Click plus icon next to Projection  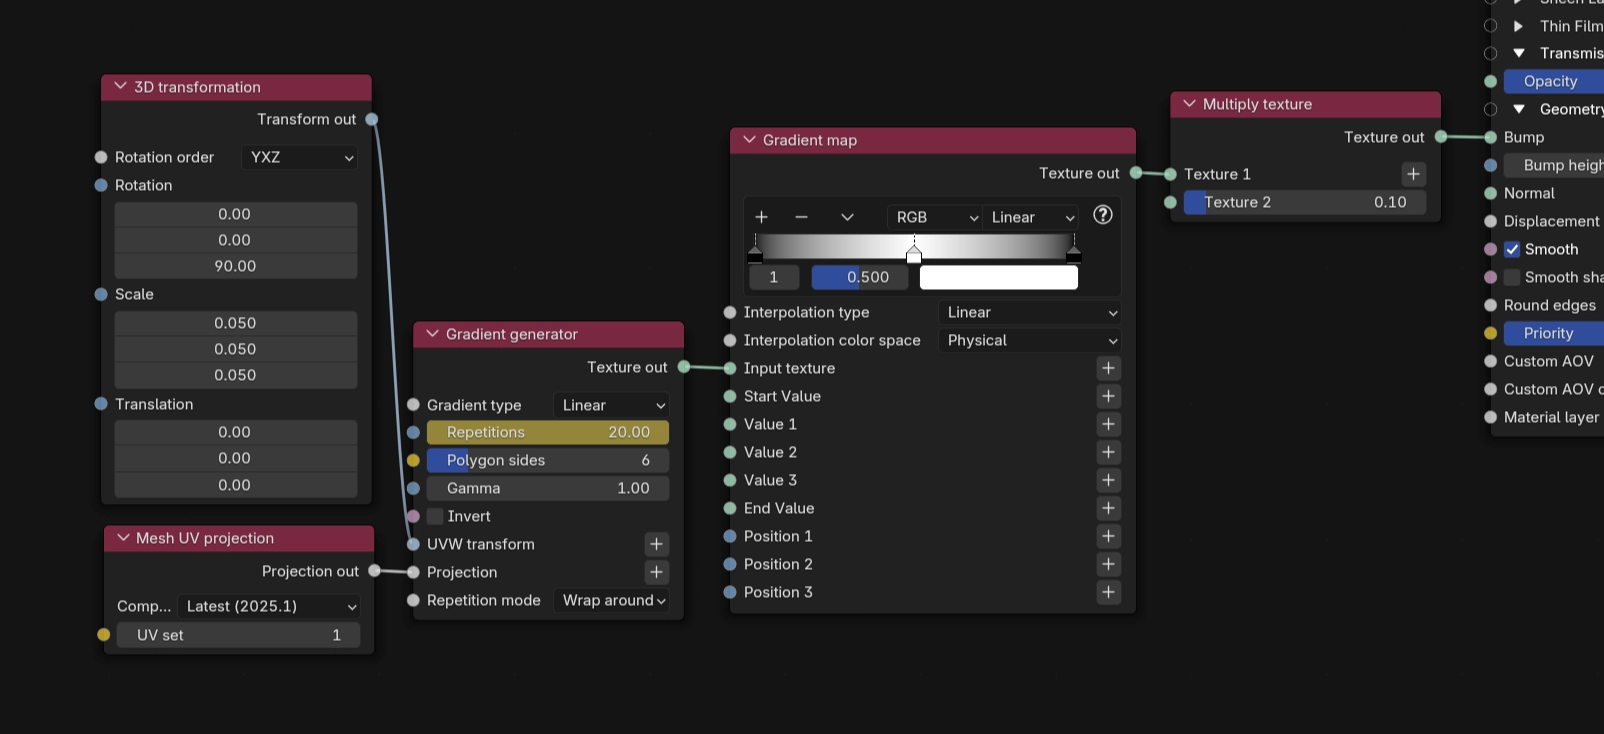pyautogui.click(x=656, y=572)
